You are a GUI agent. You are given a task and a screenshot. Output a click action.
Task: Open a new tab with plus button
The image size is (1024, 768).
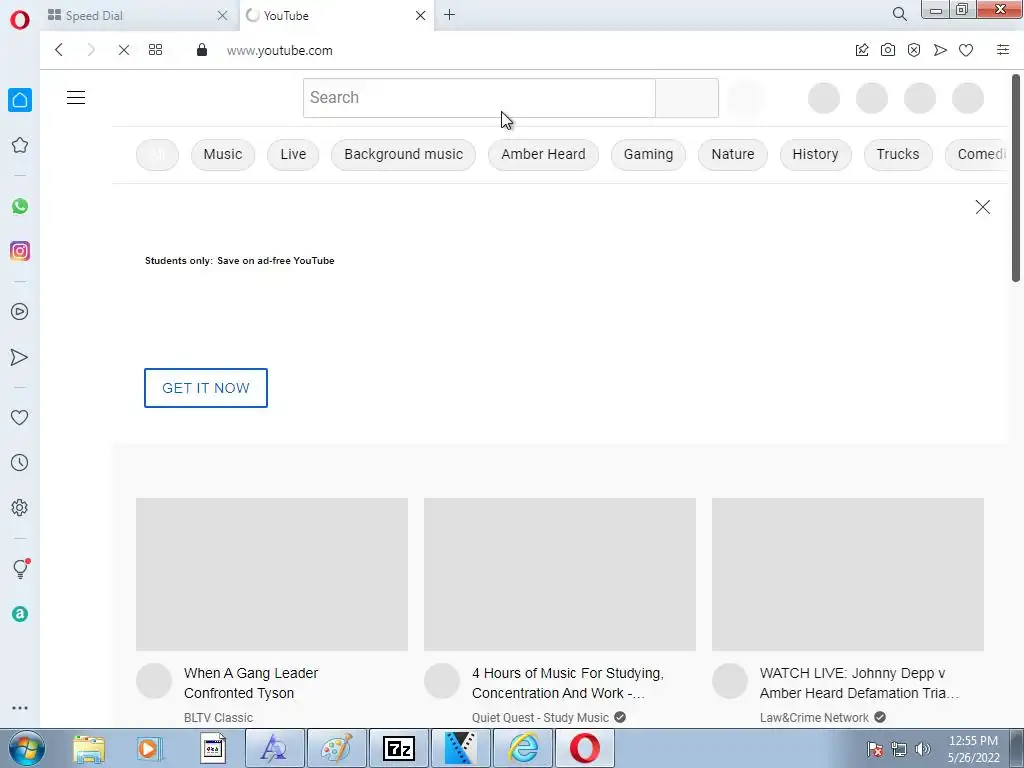[x=449, y=15]
